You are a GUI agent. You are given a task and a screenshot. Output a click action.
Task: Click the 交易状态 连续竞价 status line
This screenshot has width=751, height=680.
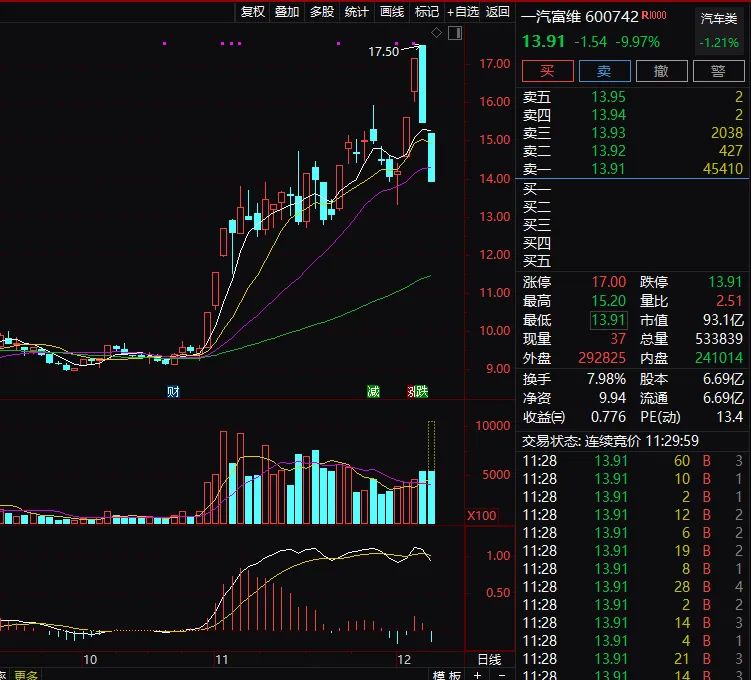tap(610, 441)
